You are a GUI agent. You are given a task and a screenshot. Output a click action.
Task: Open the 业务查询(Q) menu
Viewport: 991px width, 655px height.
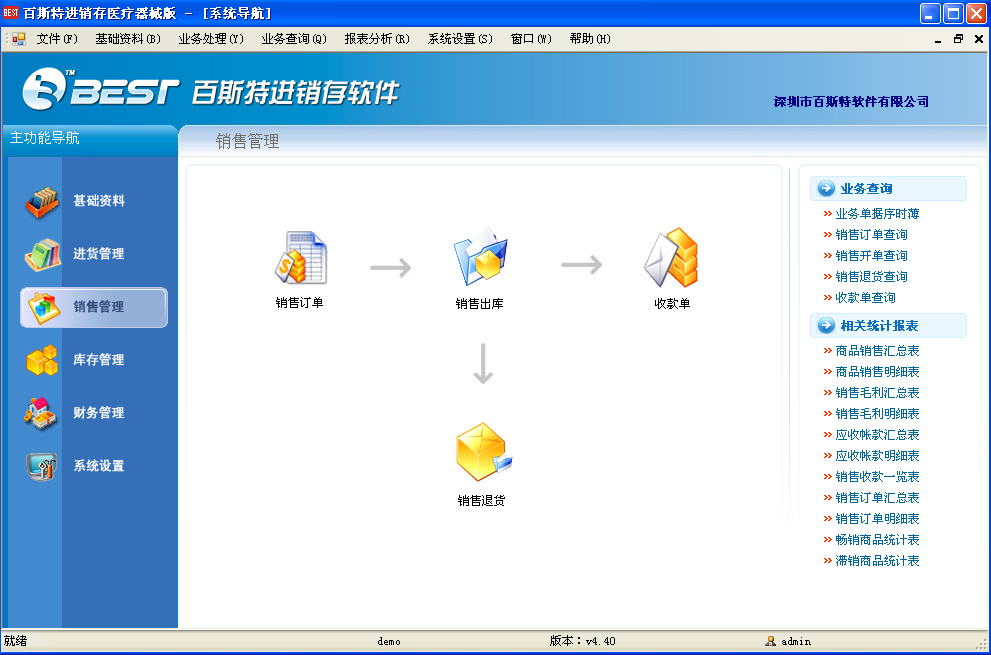pos(294,39)
